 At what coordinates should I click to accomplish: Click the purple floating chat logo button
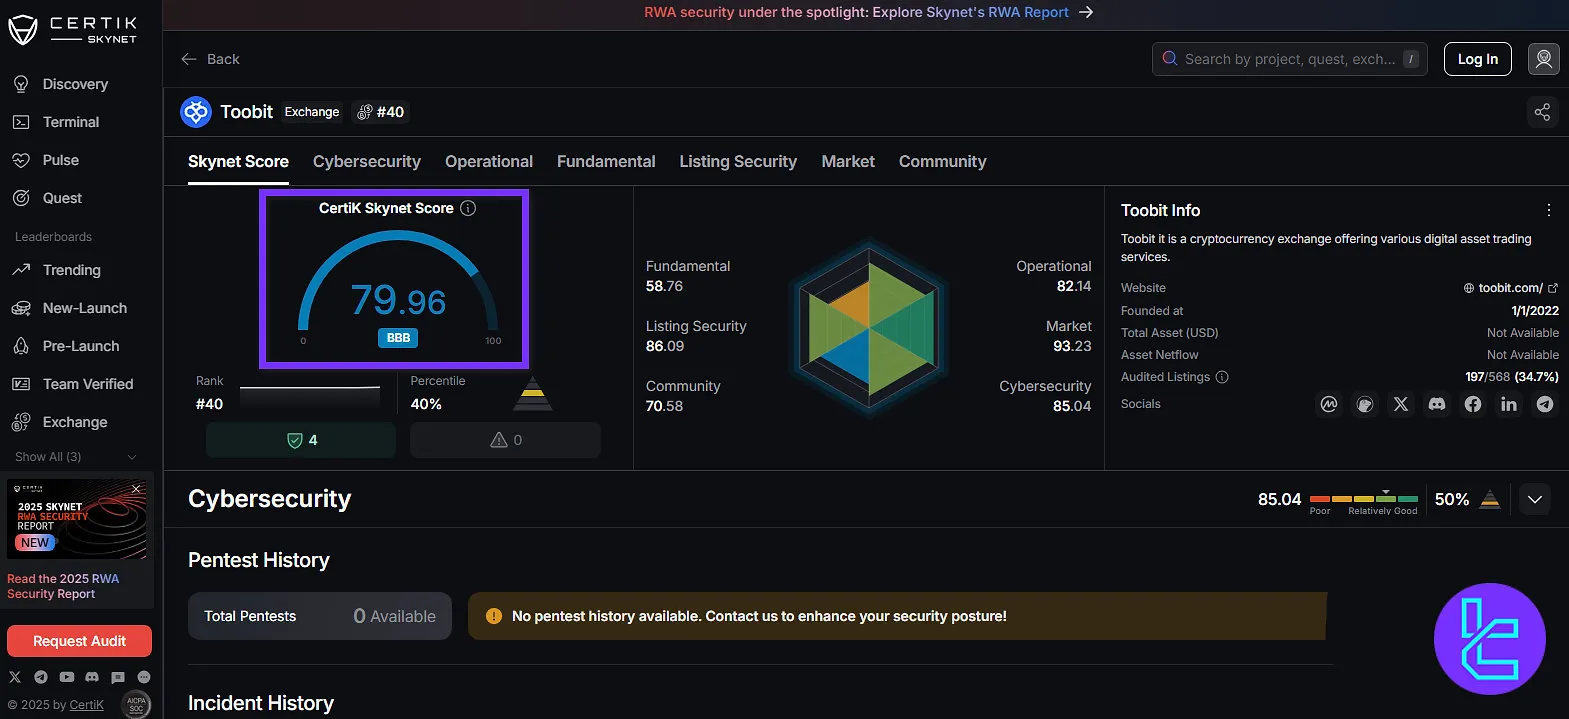pos(1490,639)
